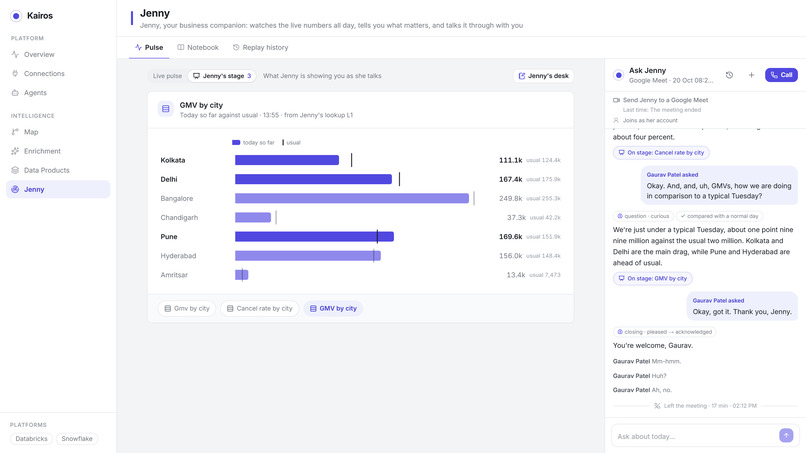Screen dimensions: 806x453
Task: Click the Jenny globe icon in sidebar
Action: point(15,189)
